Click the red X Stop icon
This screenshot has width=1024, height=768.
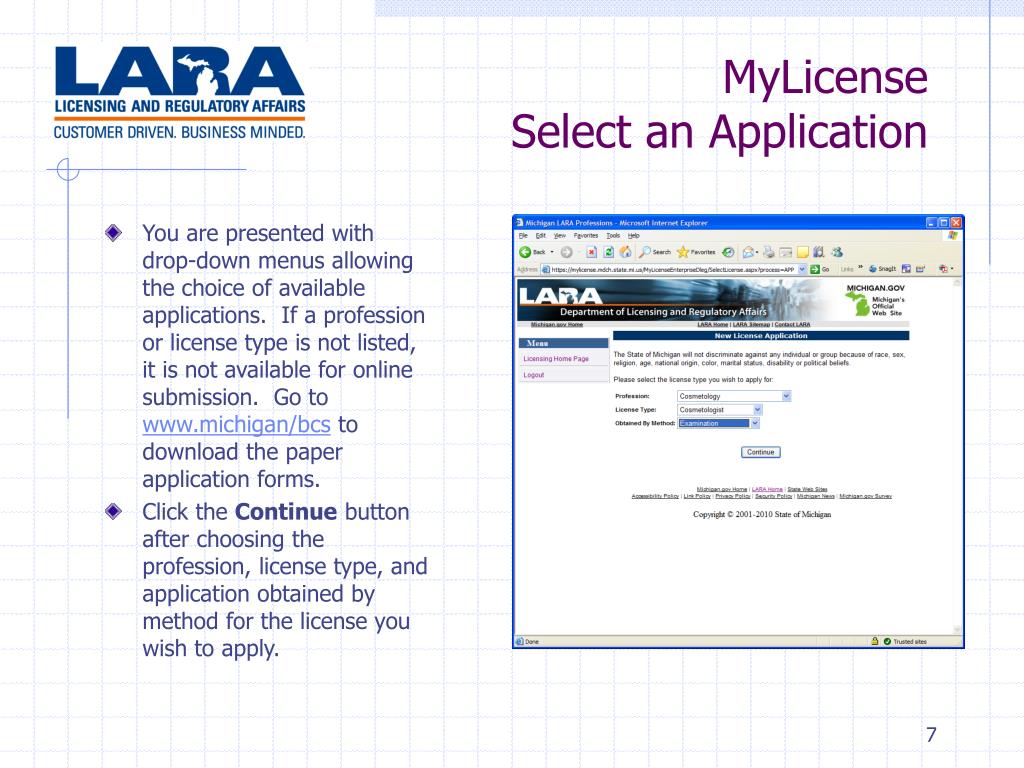[x=592, y=252]
